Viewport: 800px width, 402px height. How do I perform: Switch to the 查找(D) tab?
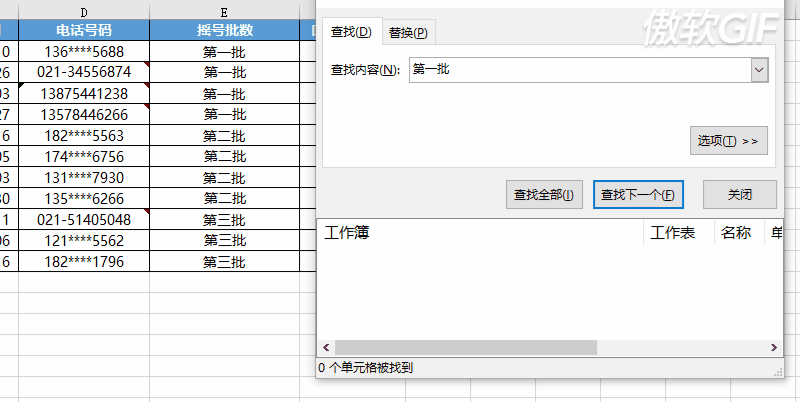point(352,32)
